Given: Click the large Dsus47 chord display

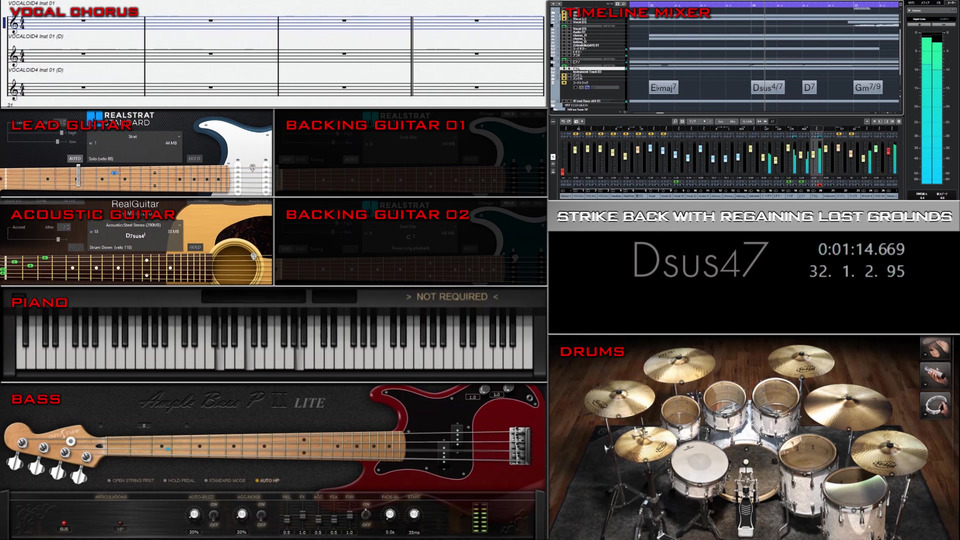Looking at the screenshot, I should pos(700,260).
